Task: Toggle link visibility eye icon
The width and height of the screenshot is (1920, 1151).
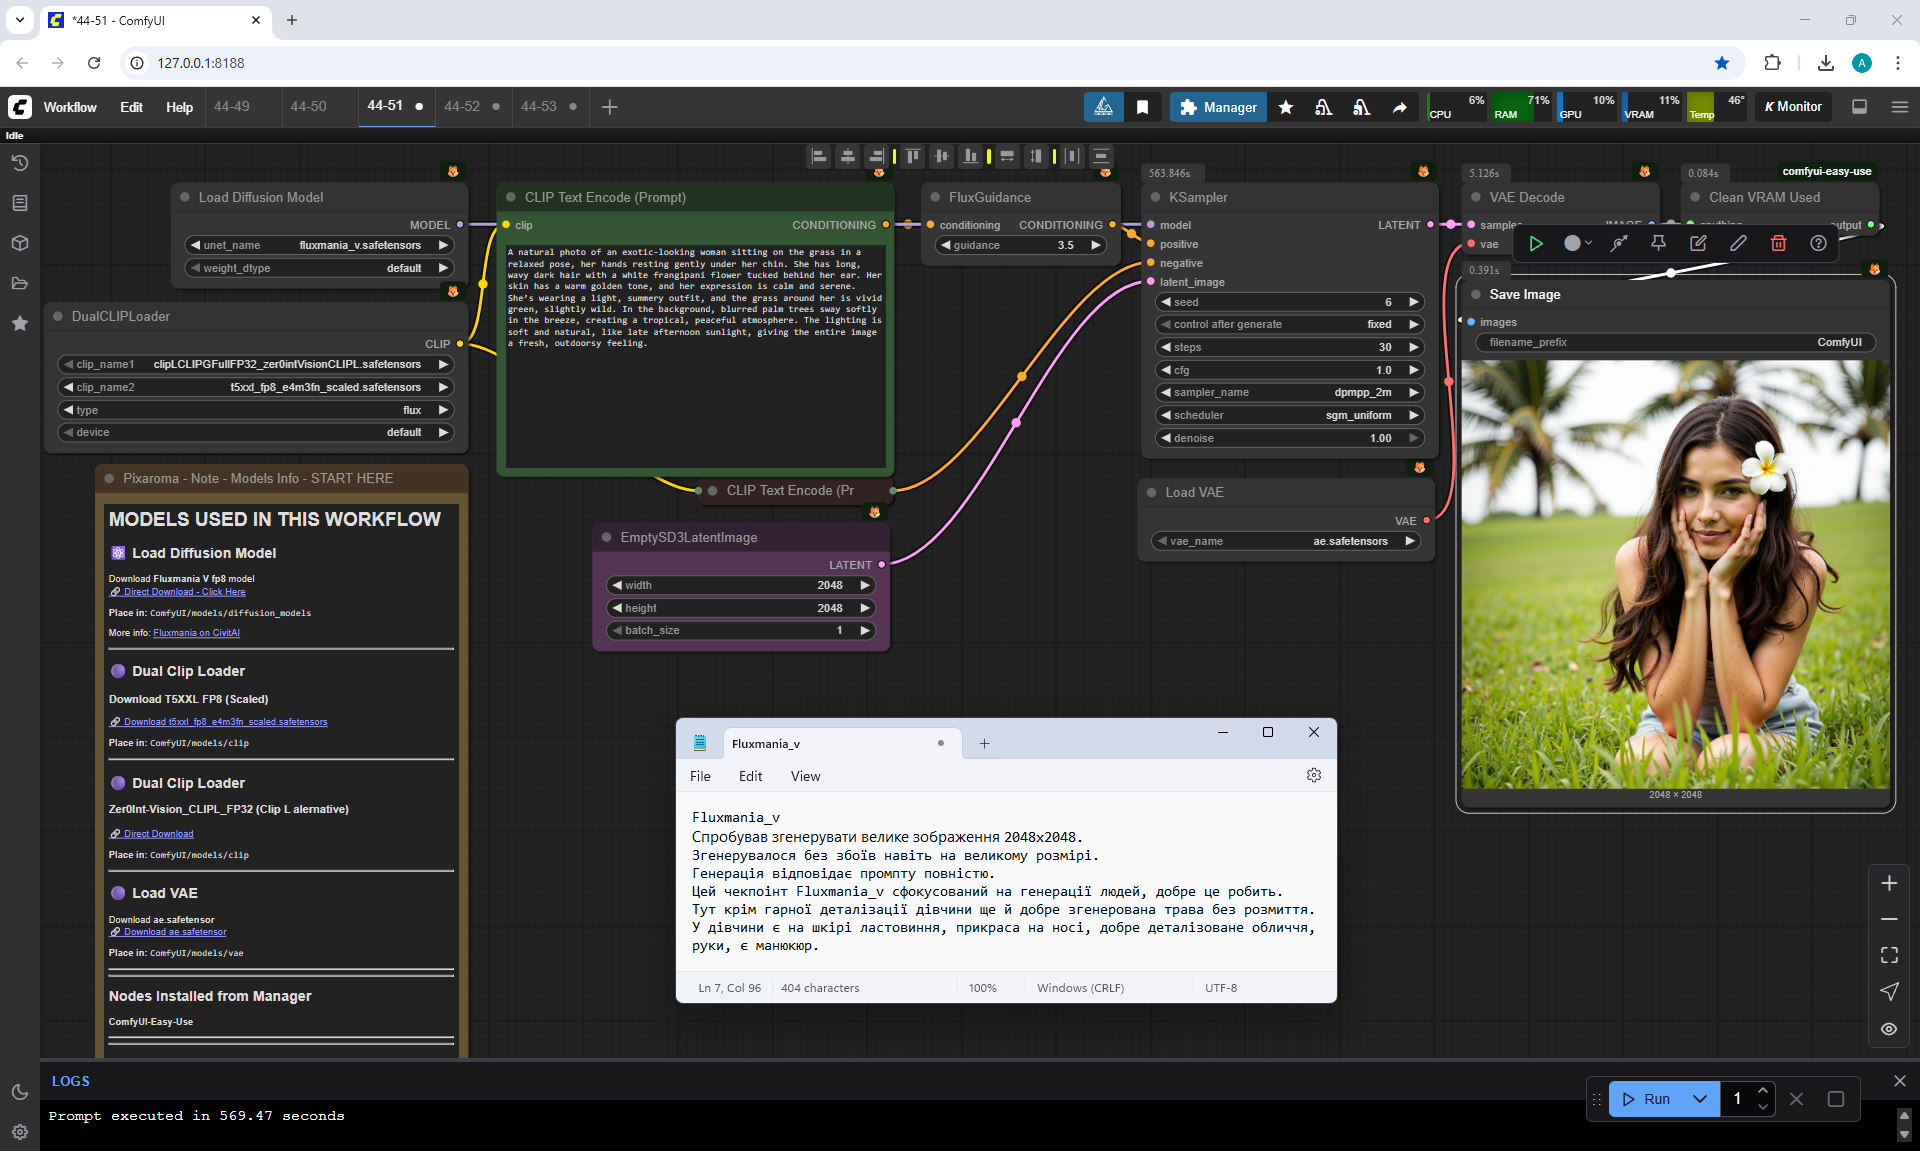Action: click(1889, 1029)
